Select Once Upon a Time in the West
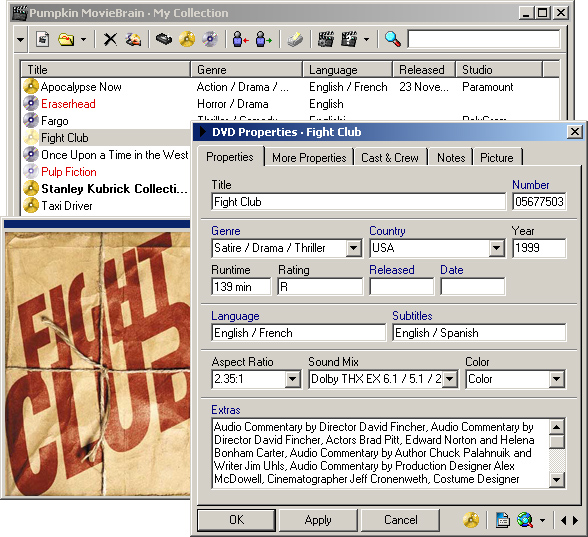The image size is (588, 537). (115, 155)
